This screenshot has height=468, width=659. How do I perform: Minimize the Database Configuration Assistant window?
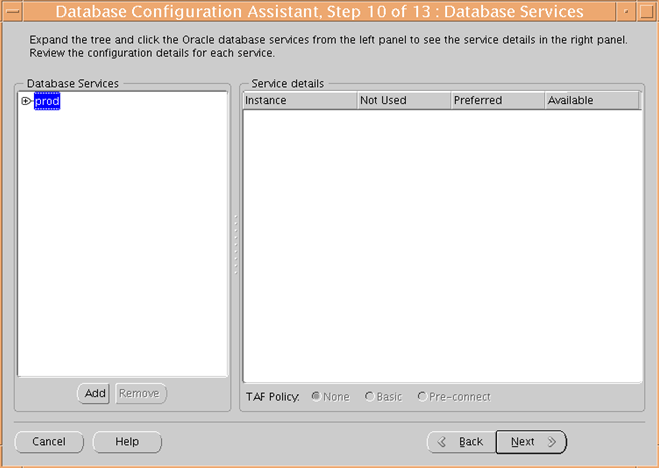pos(626,11)
